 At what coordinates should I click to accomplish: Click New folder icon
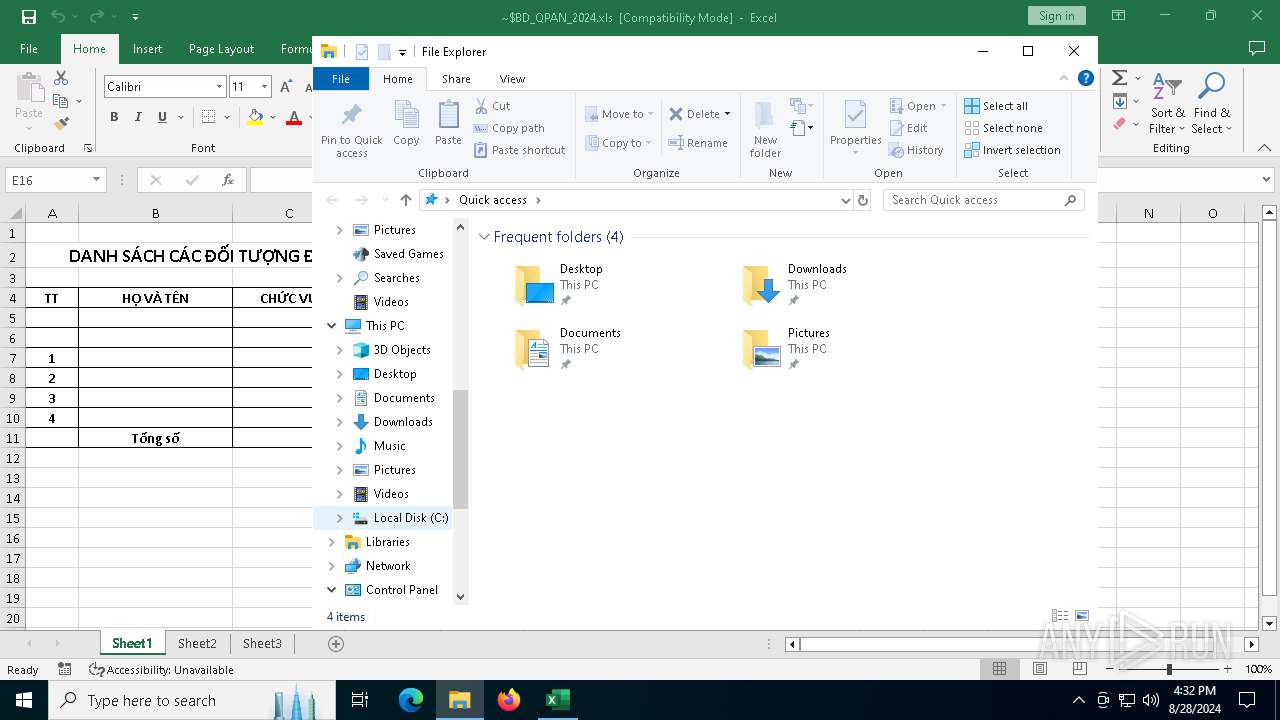point(765,117)
